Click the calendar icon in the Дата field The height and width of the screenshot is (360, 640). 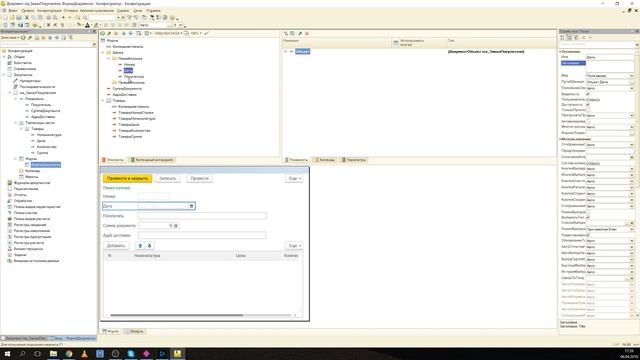191,206
